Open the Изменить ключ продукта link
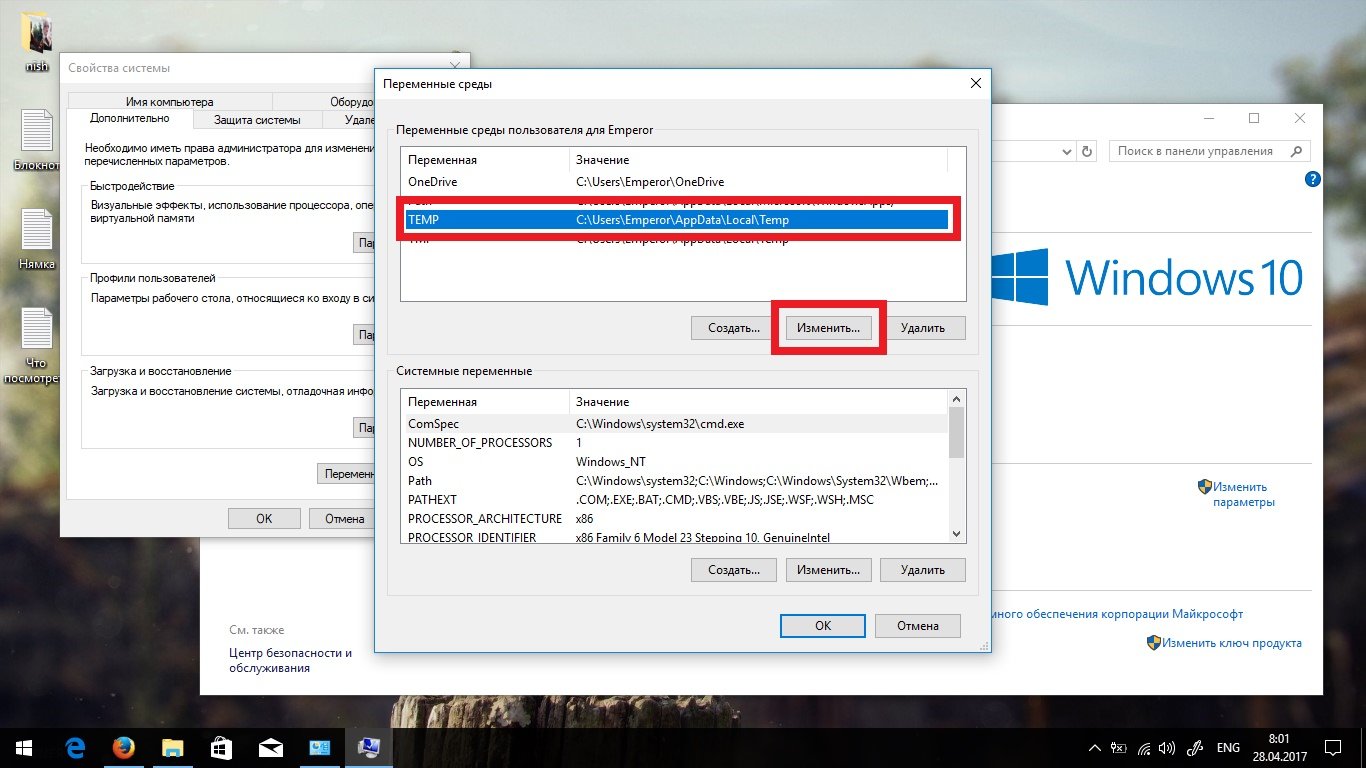The width and height of the screenshot is (1366, 768). (x=1231, y=643)
